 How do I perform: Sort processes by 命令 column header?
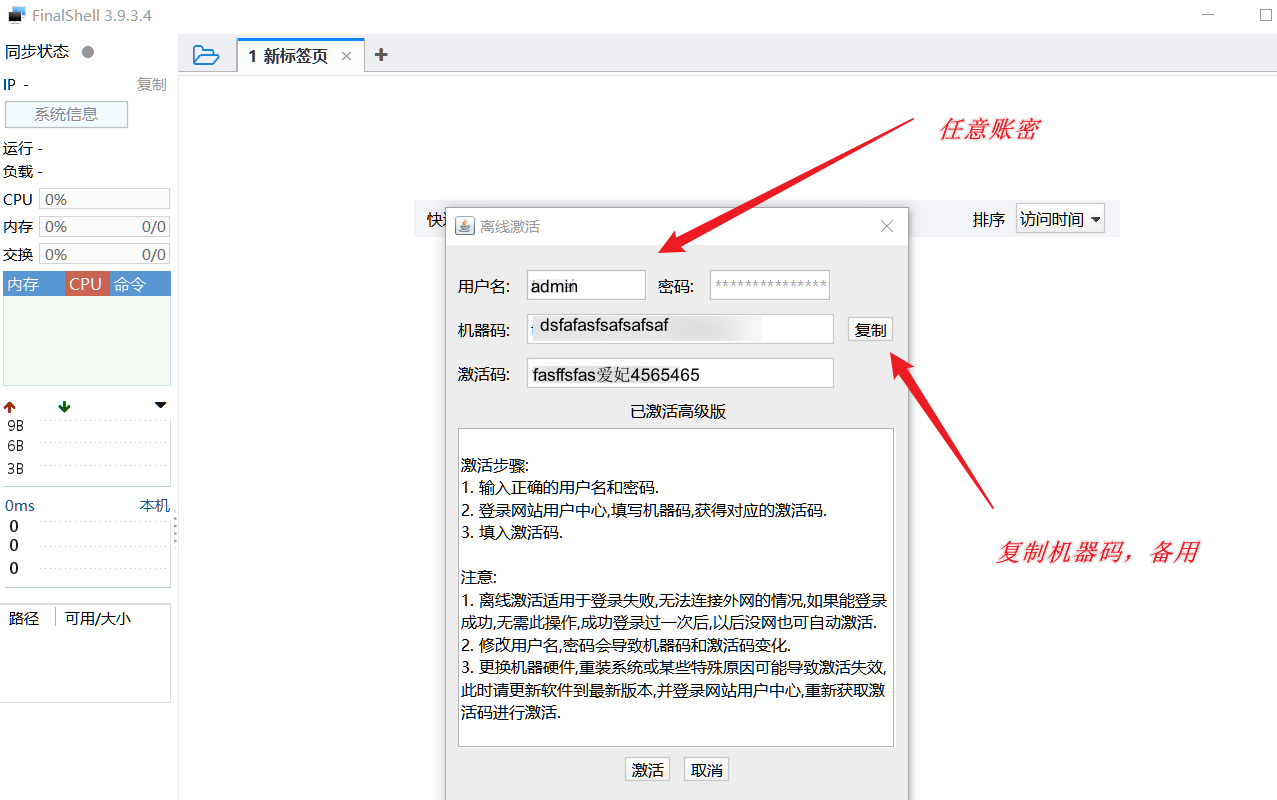point(140,284)
